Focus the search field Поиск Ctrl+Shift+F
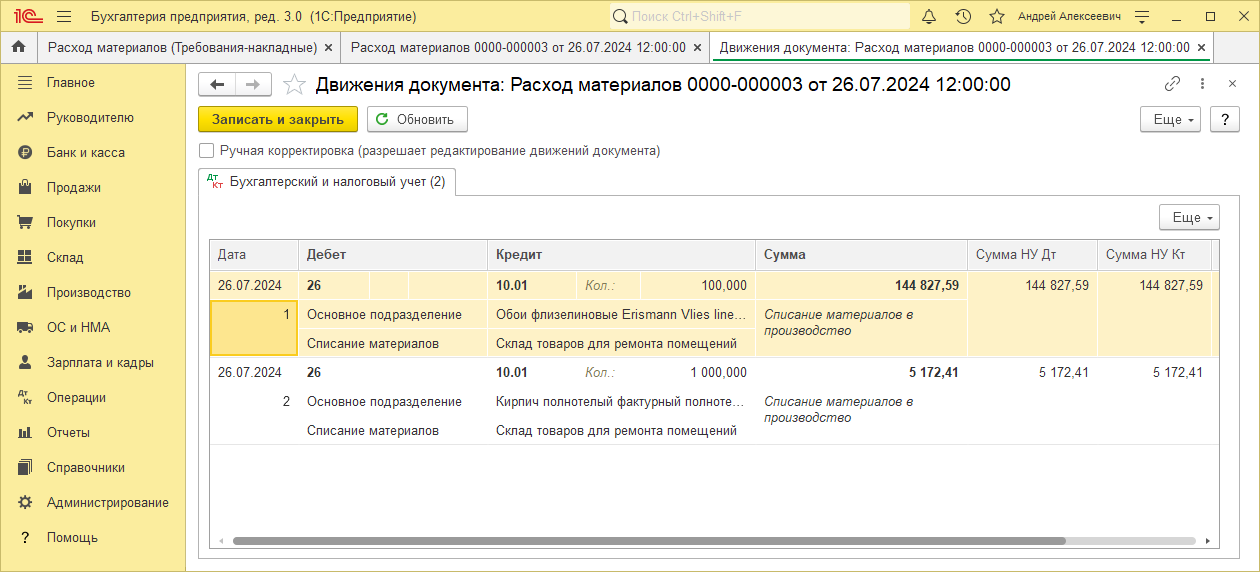Image resolution: width=1260 pixels, height=572 pixels. pyautogui.click(x=760, y=16)
